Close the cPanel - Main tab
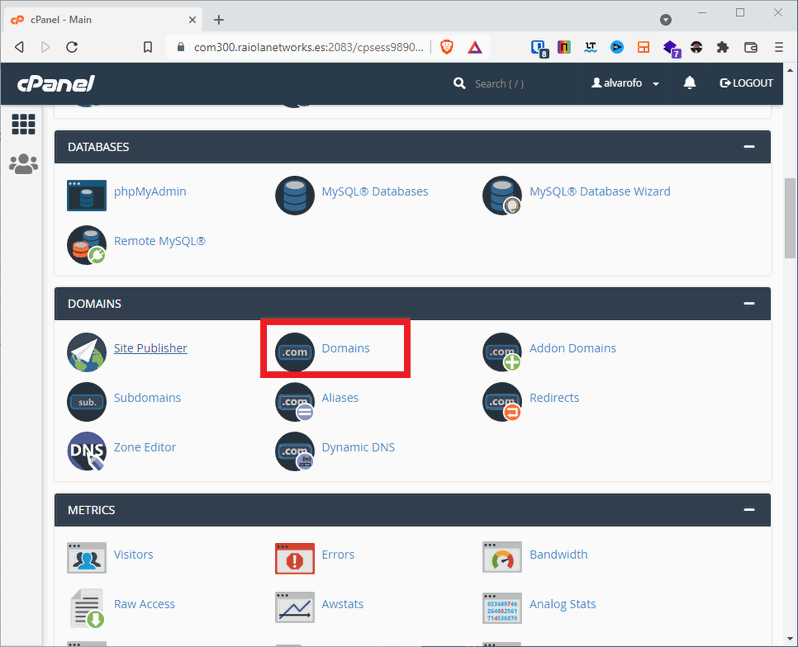This screenshot has height=647, width=798. pyautogui.click(x=192, y=20)
